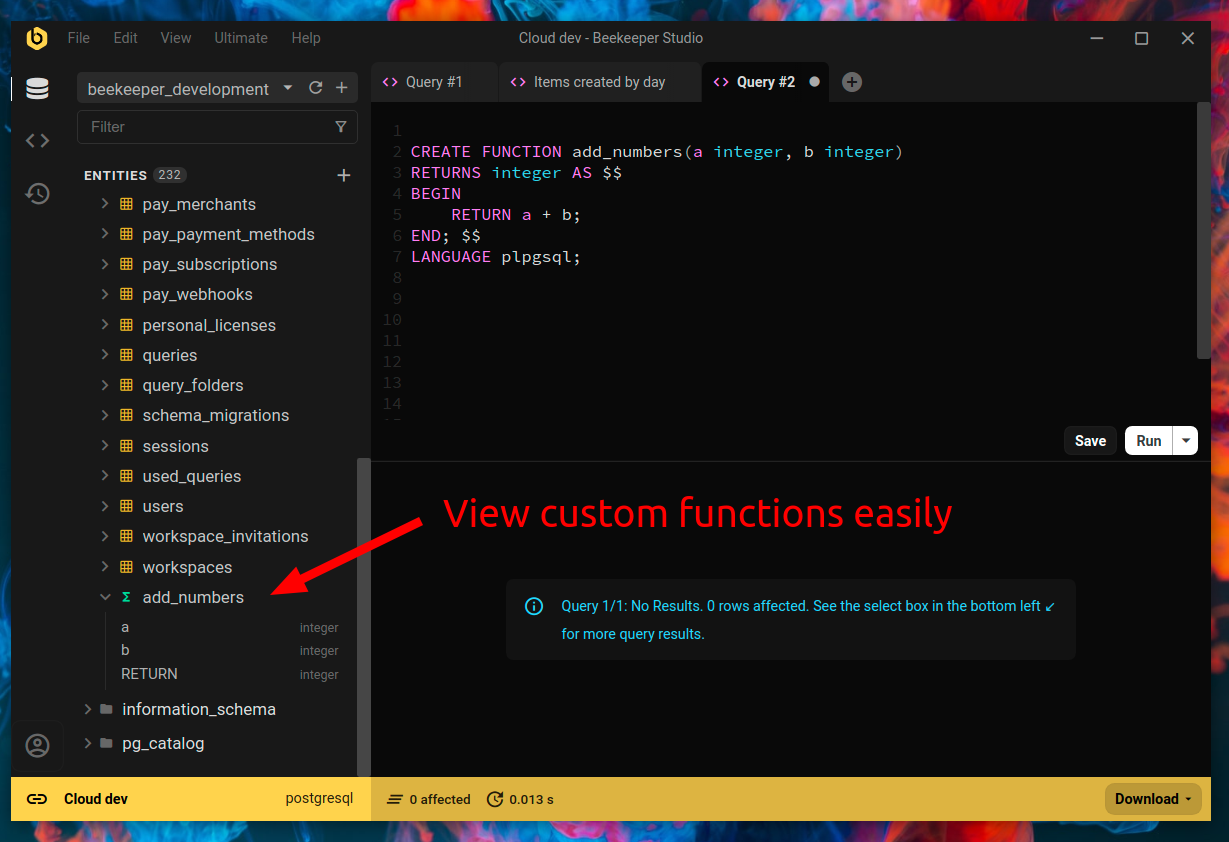Select the Query #2 tab
Viewport: 1229px width, 842px height.
coord(766,82)
